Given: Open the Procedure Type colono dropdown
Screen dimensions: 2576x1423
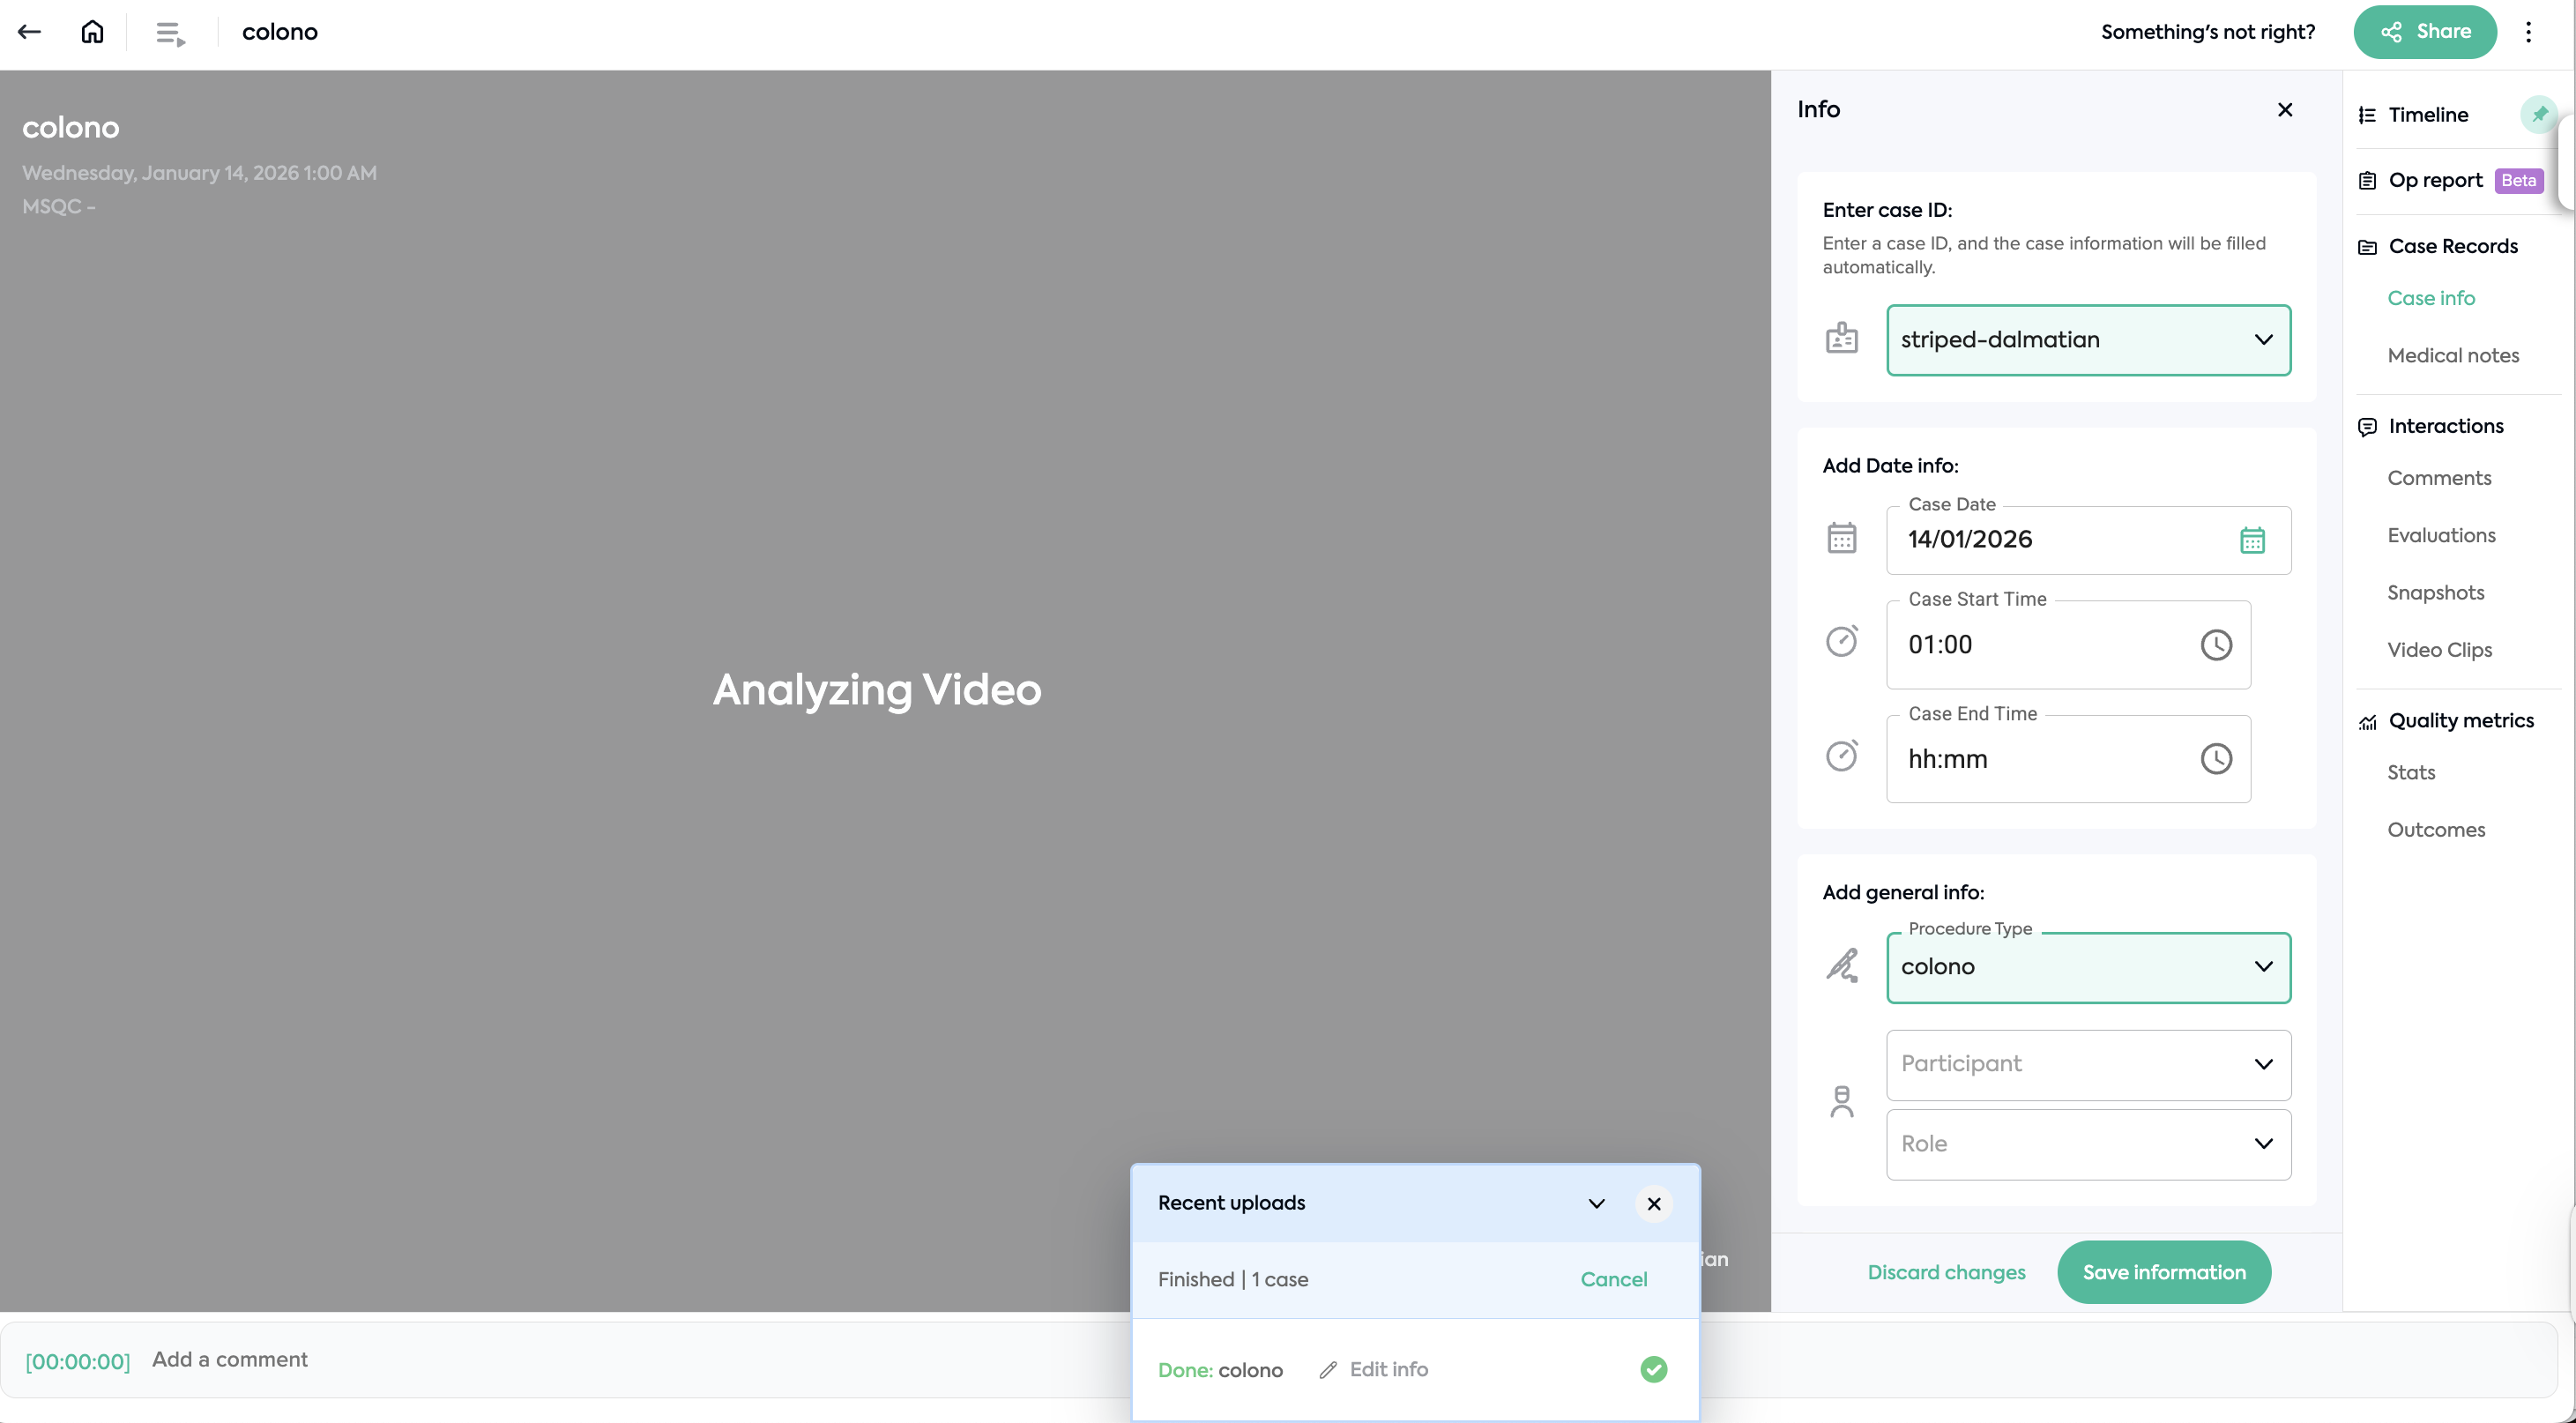Looking at the screenshot, I should [2088, 968].
